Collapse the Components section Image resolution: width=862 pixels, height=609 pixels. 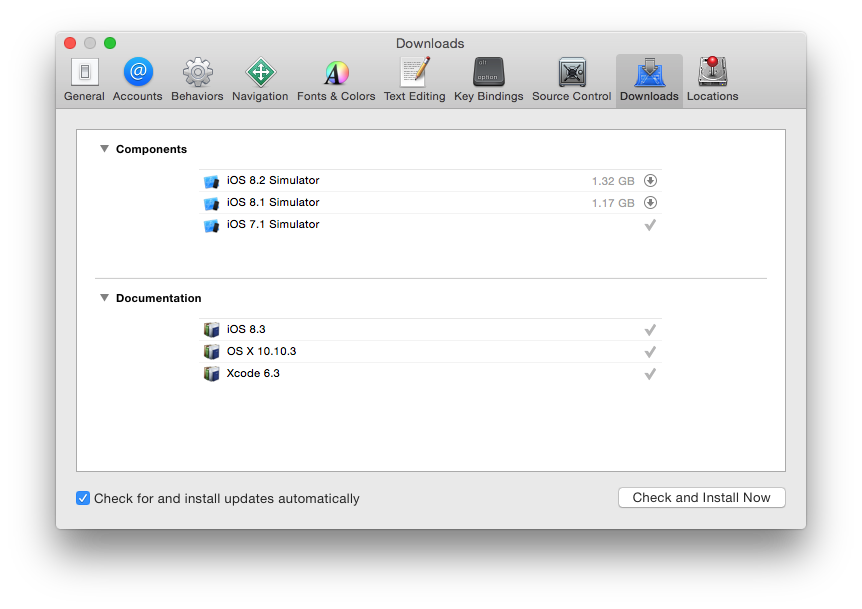pos(104,149)
